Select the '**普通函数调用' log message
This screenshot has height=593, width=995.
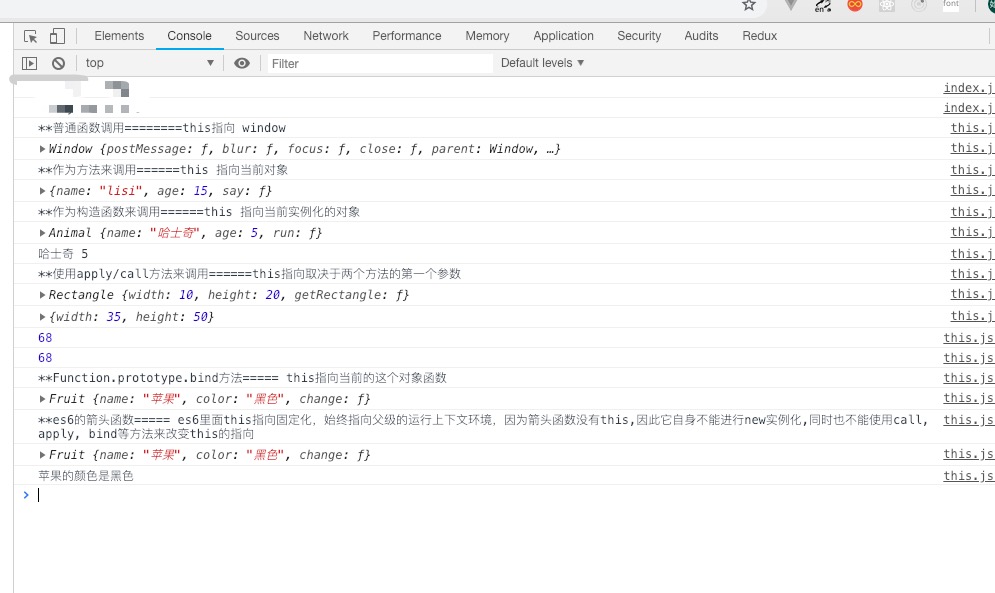(x=162, y=128)
